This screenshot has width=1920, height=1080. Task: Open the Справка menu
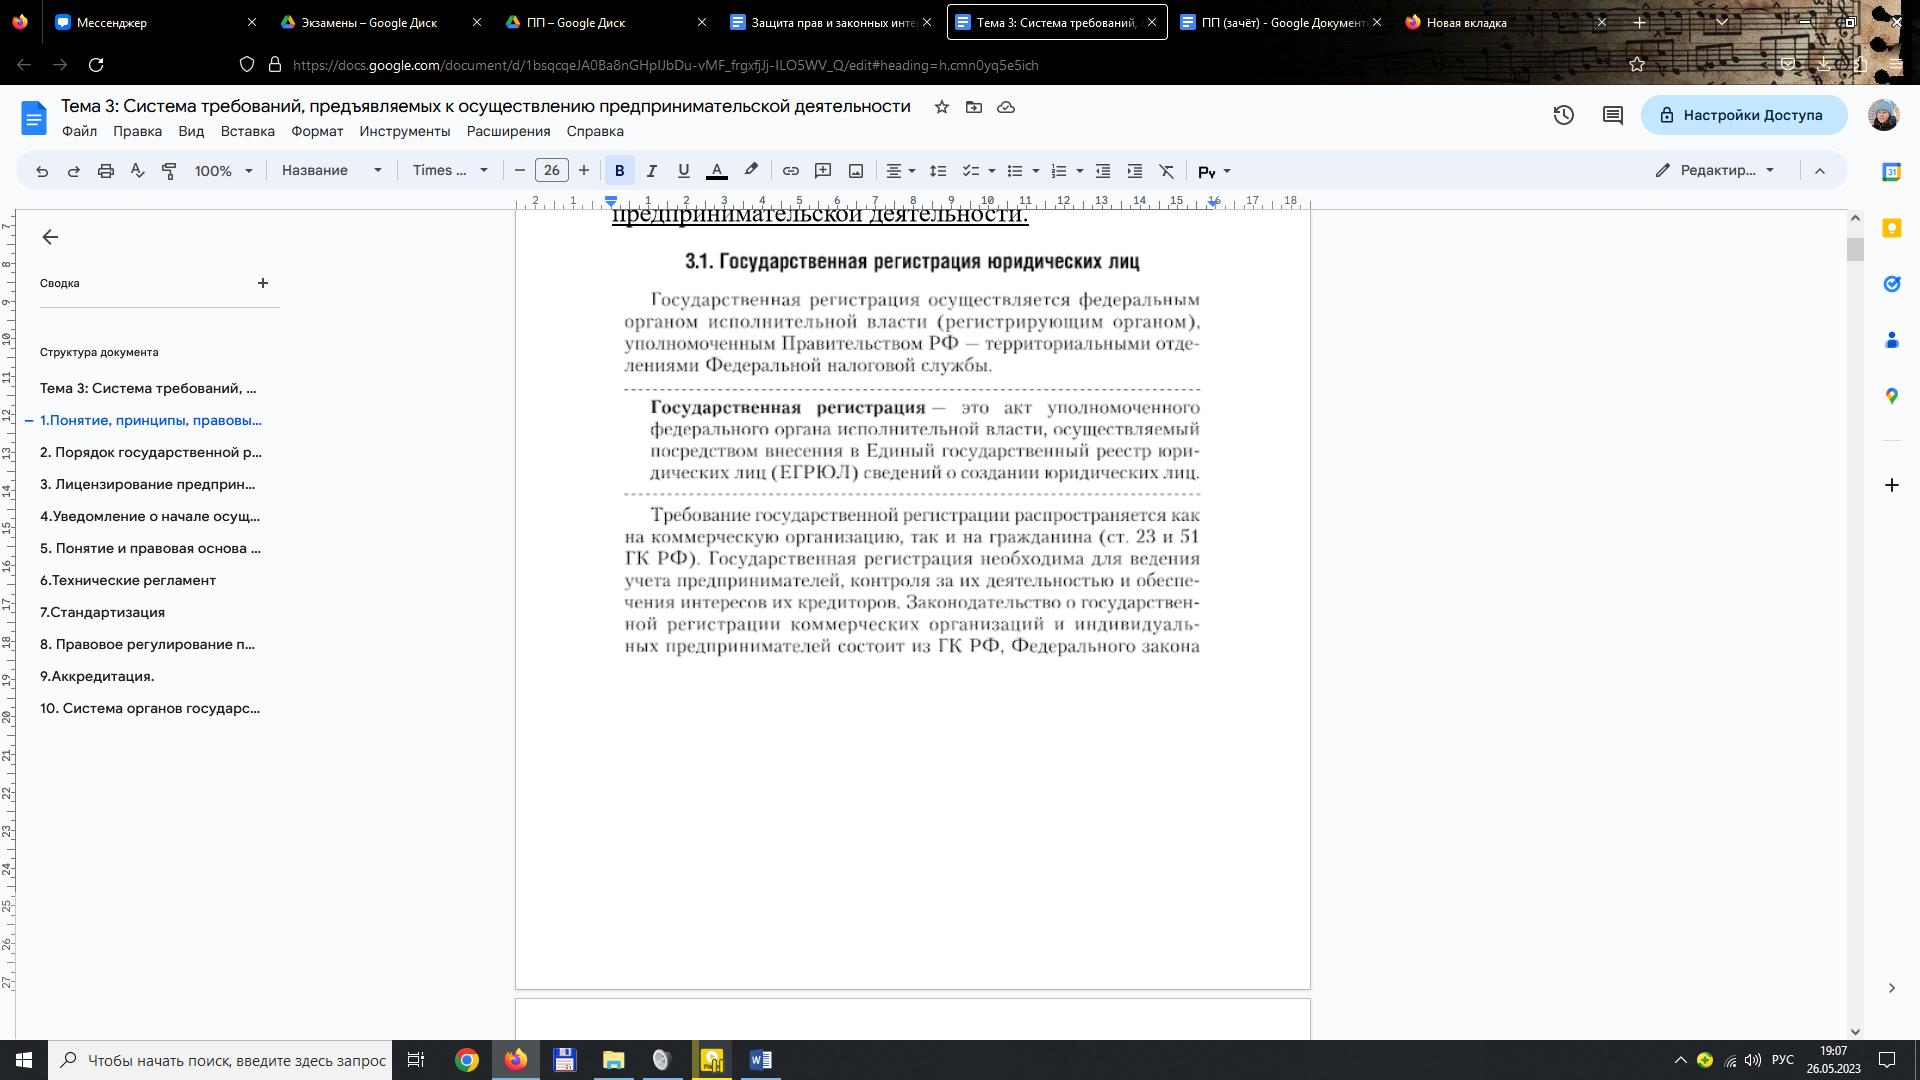[595, 131]
